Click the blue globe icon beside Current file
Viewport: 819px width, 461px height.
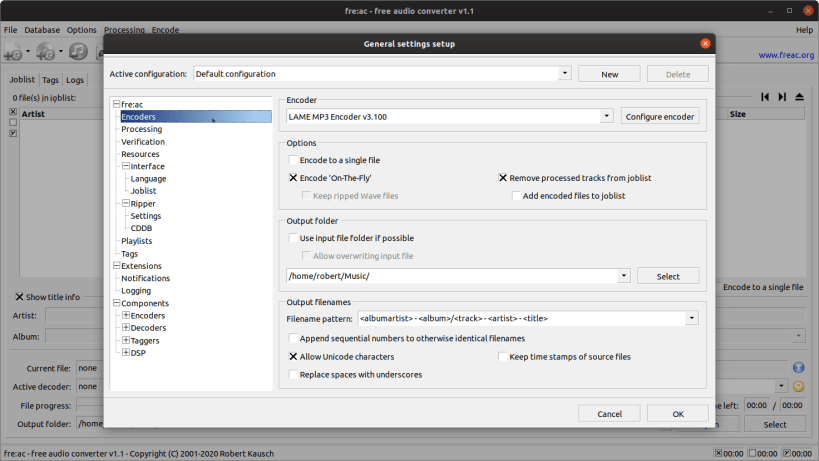point(798,368)
